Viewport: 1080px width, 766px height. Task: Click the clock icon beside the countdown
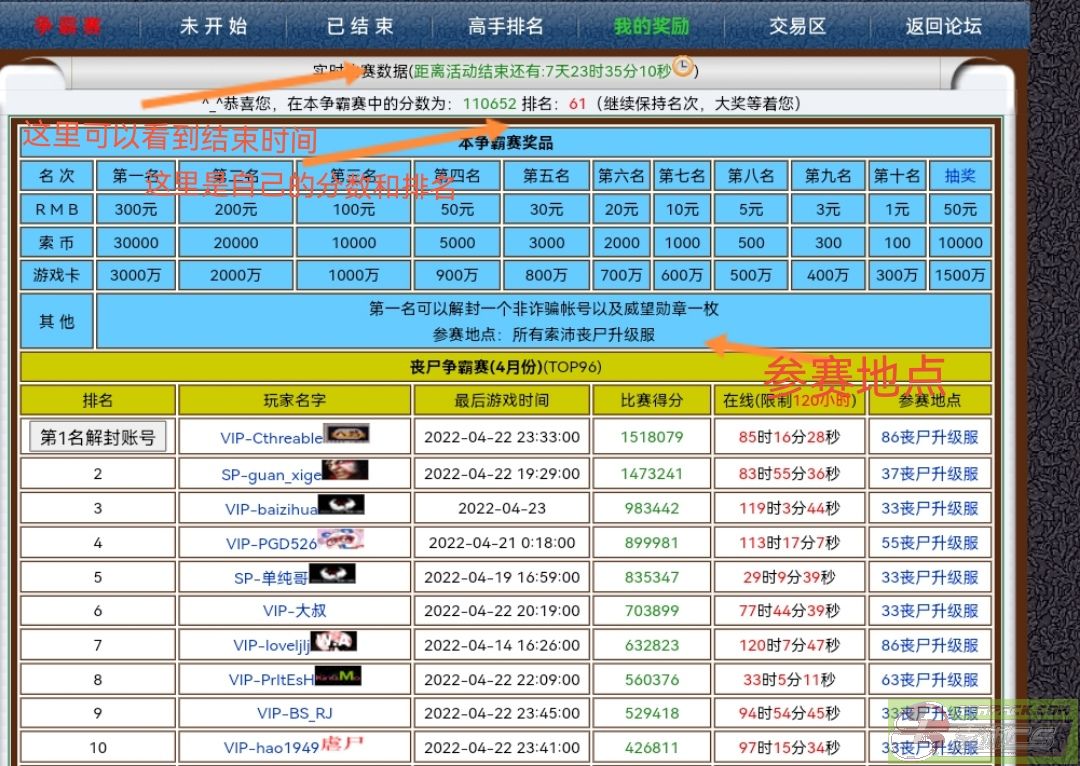pos(683,67)
